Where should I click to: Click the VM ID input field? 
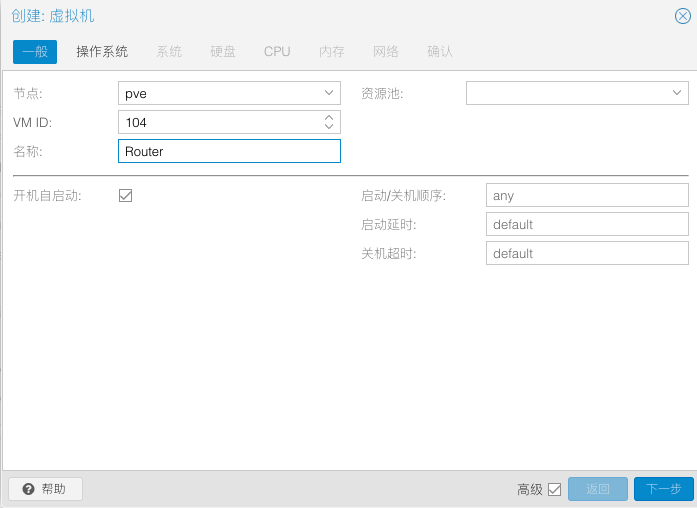click(218, 122)
